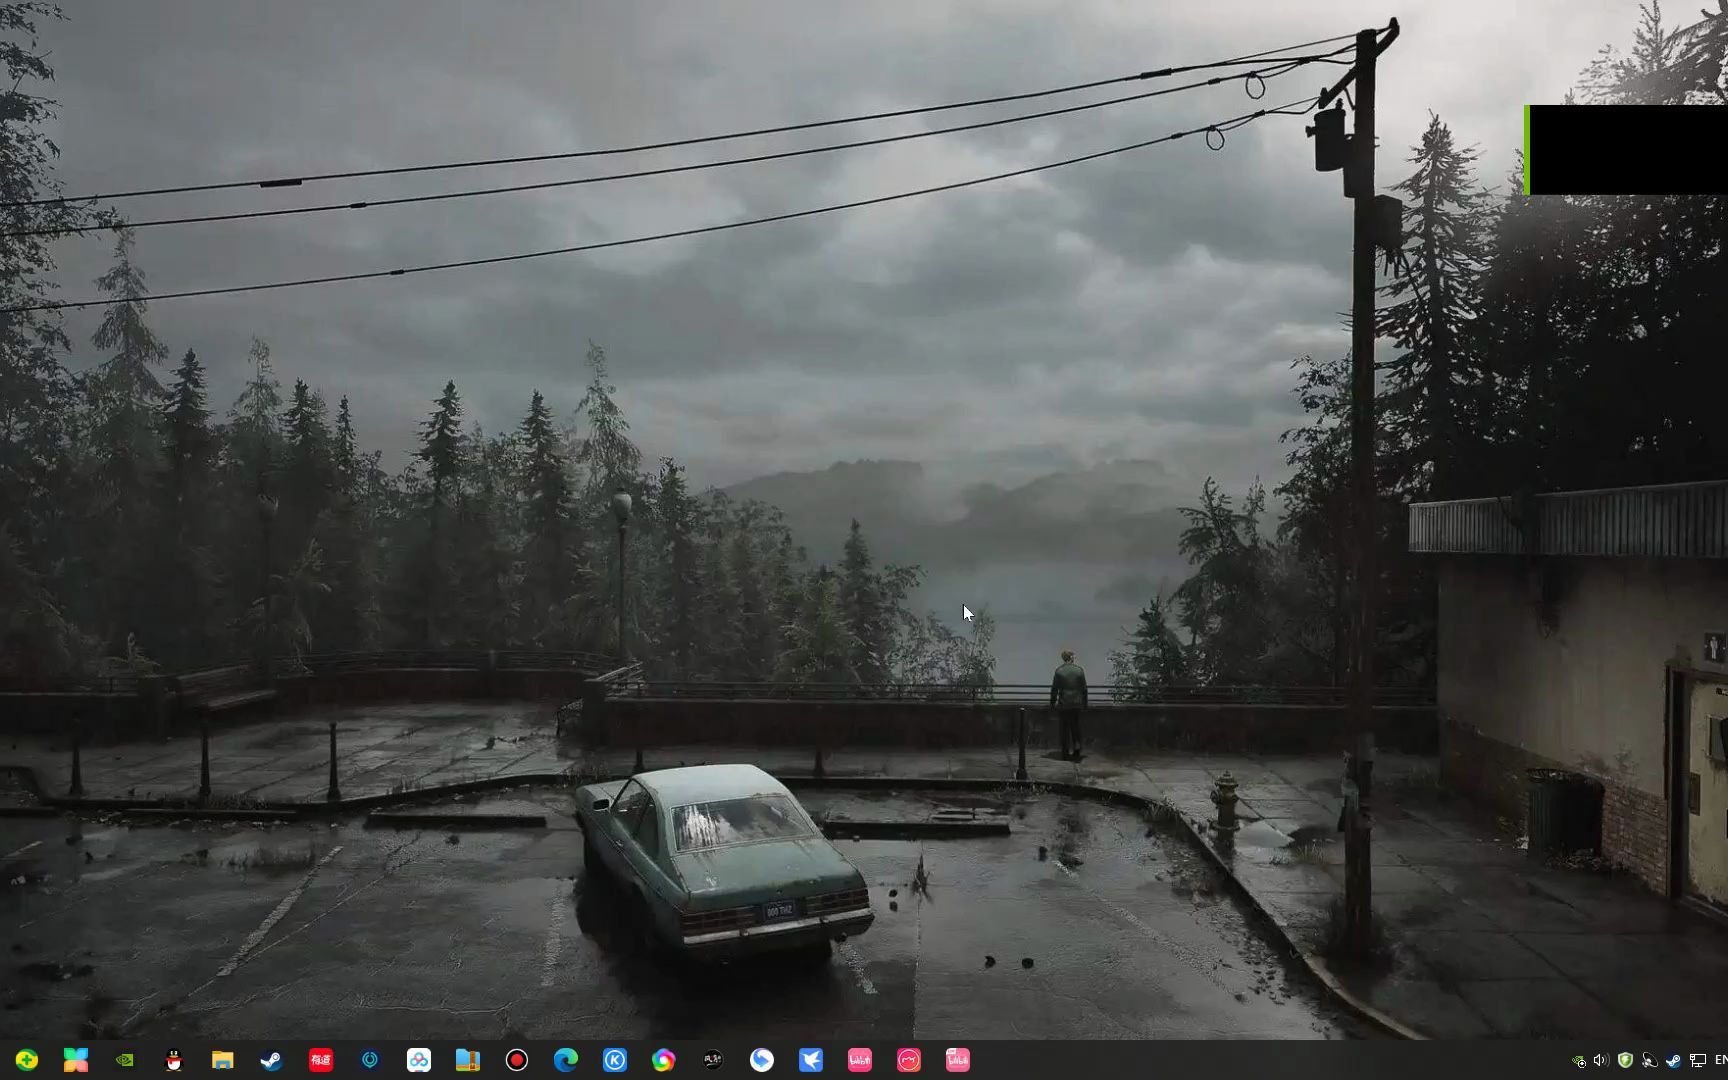Launch the colorful four-petal clover app
The width and height of the screenshot is (1728, 1080).
[76, 1060]
